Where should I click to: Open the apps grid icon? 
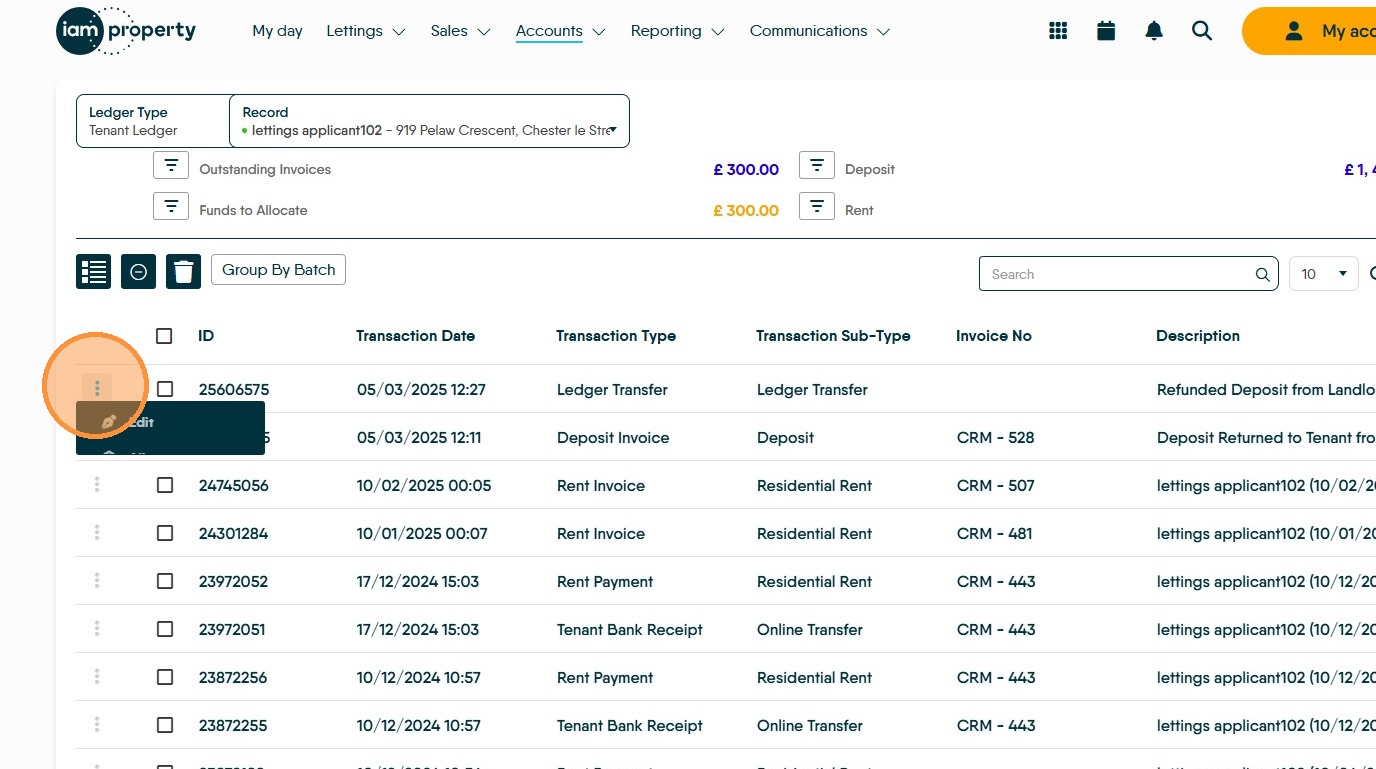pyautogui.click(x=1058, y=31)
